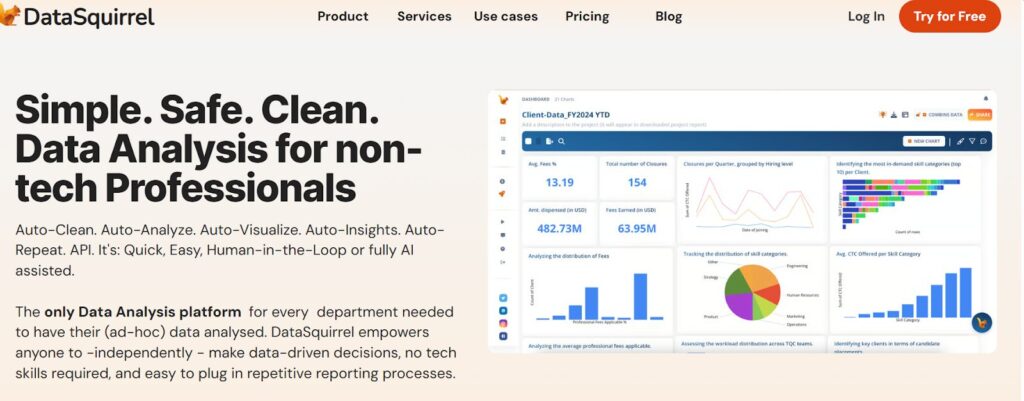Click the orange rocket icon in sidebar
The width and height of the screenshot is (1024, 401).
502,194
